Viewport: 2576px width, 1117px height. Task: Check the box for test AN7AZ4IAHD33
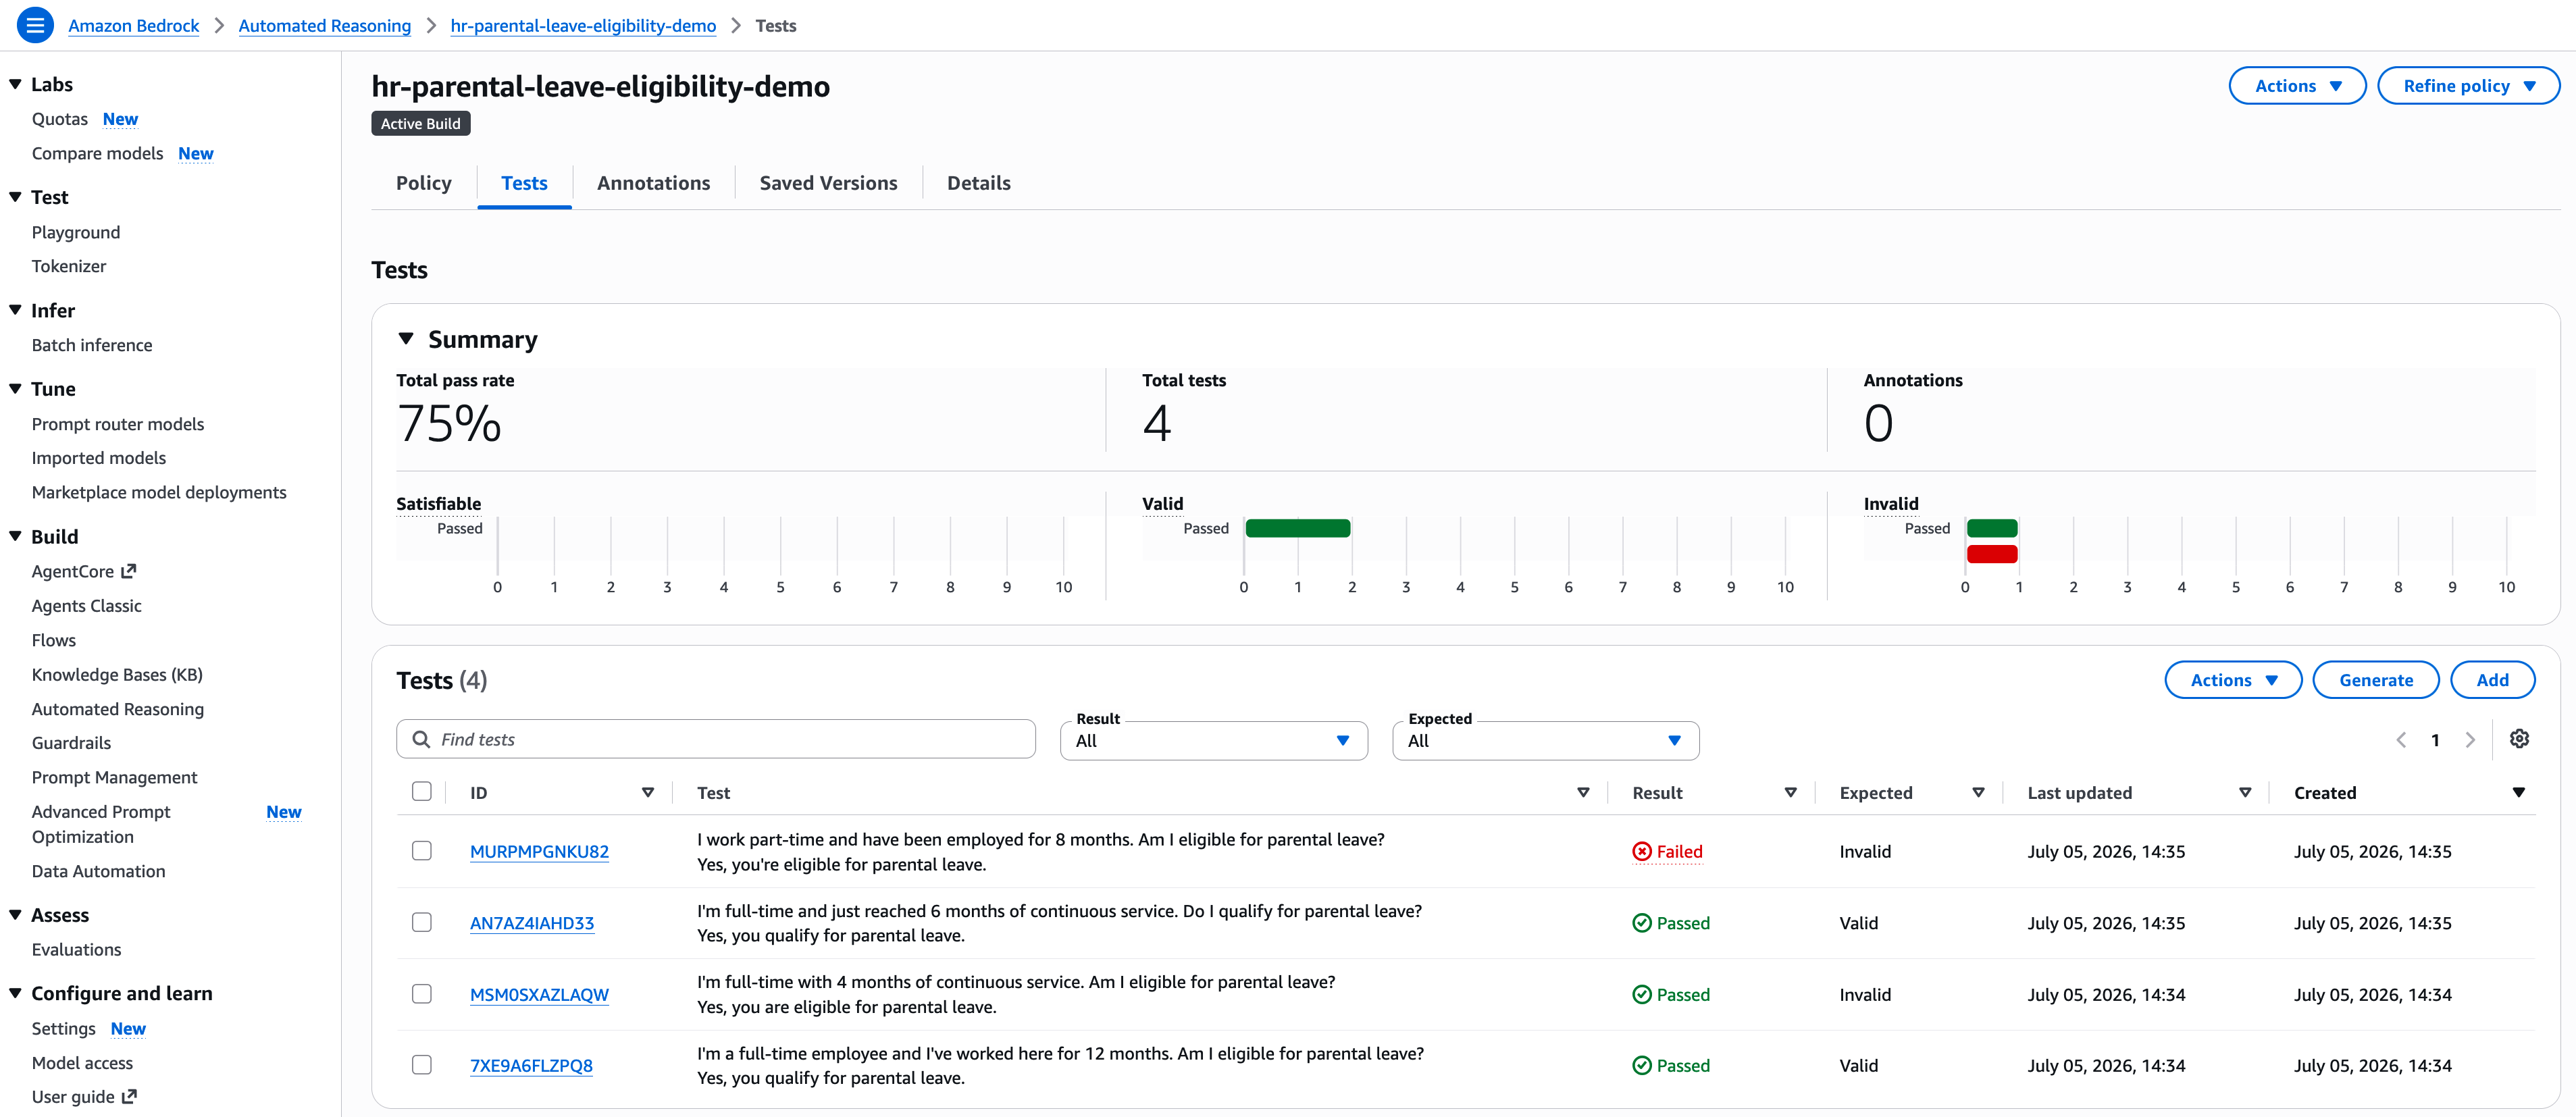[x=422, y=922]
